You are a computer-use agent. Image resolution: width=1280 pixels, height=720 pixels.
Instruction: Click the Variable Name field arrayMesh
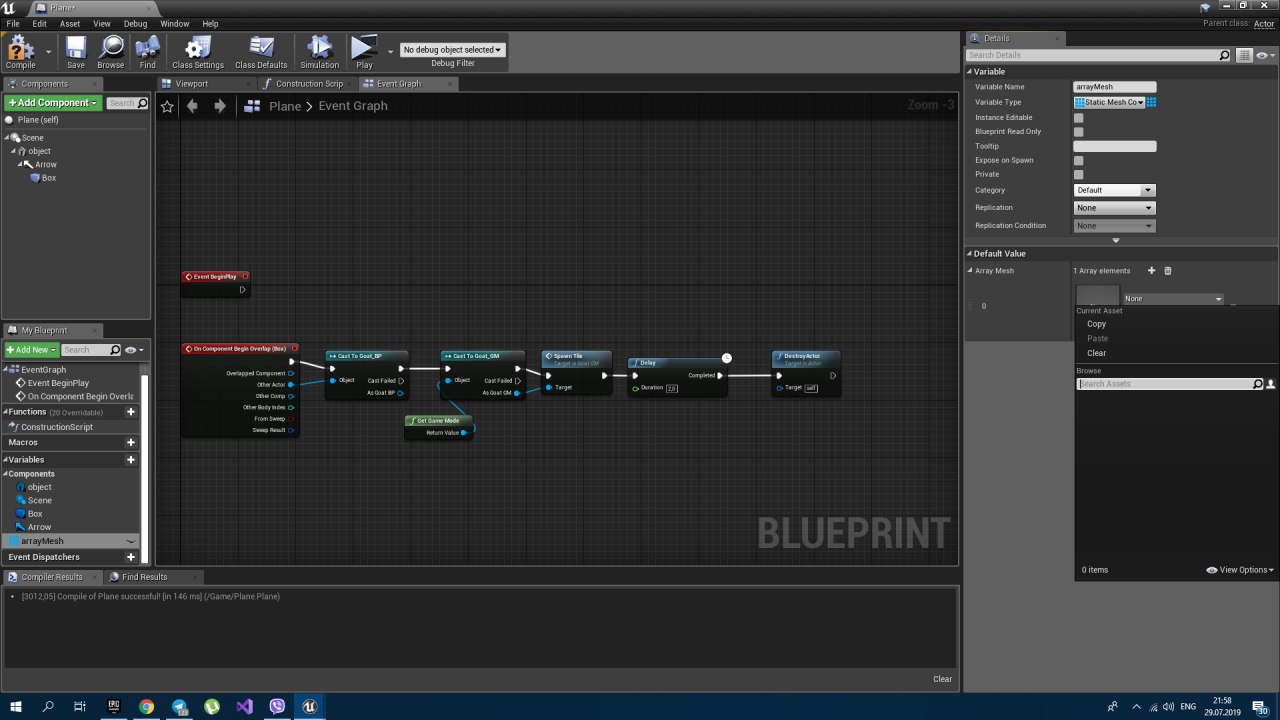click(1114, 87)
